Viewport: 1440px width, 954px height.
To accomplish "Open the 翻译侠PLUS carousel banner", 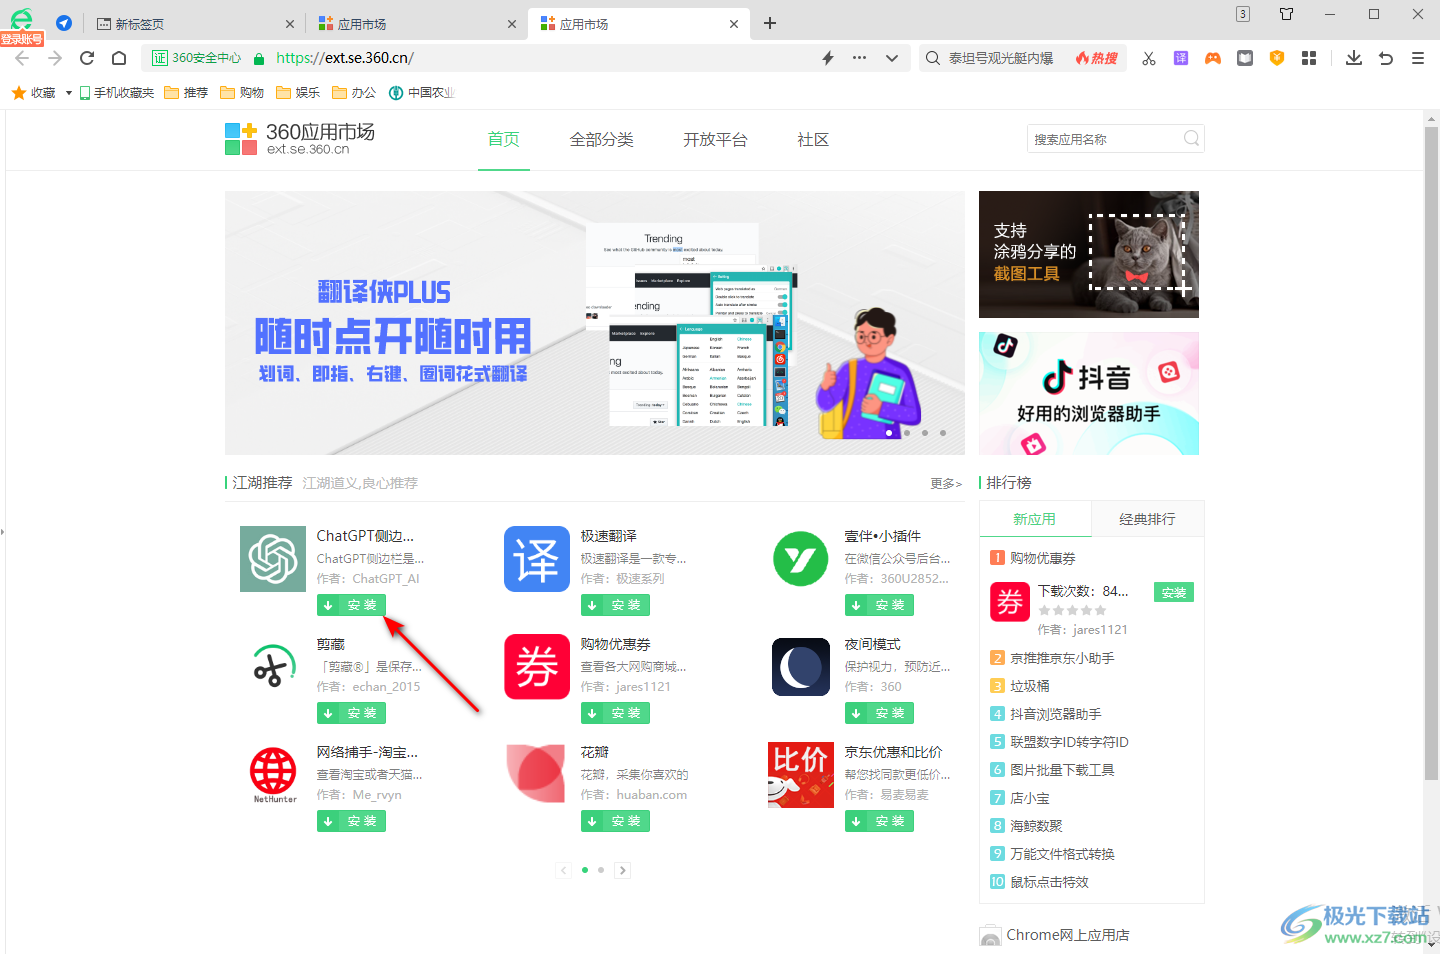I will [x=595, y=323].
